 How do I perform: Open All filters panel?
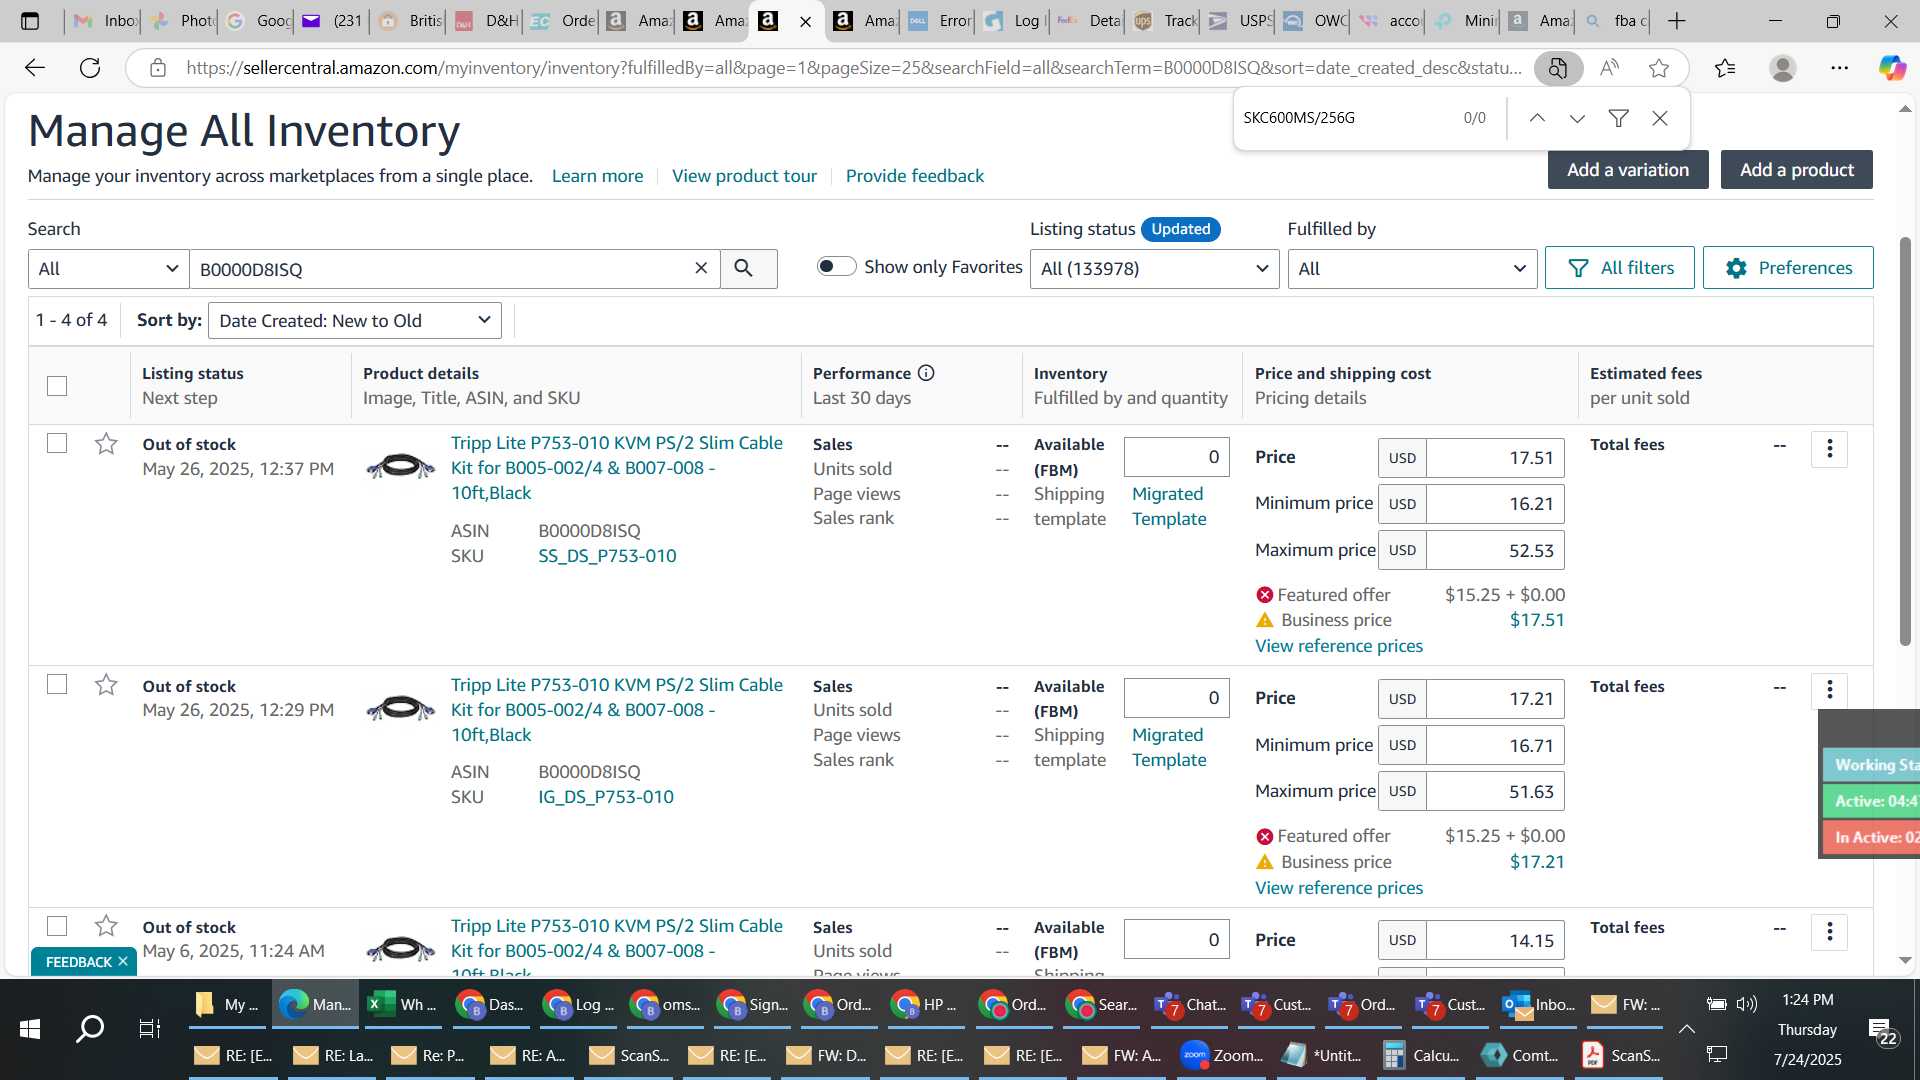(x=1619, y=268)
